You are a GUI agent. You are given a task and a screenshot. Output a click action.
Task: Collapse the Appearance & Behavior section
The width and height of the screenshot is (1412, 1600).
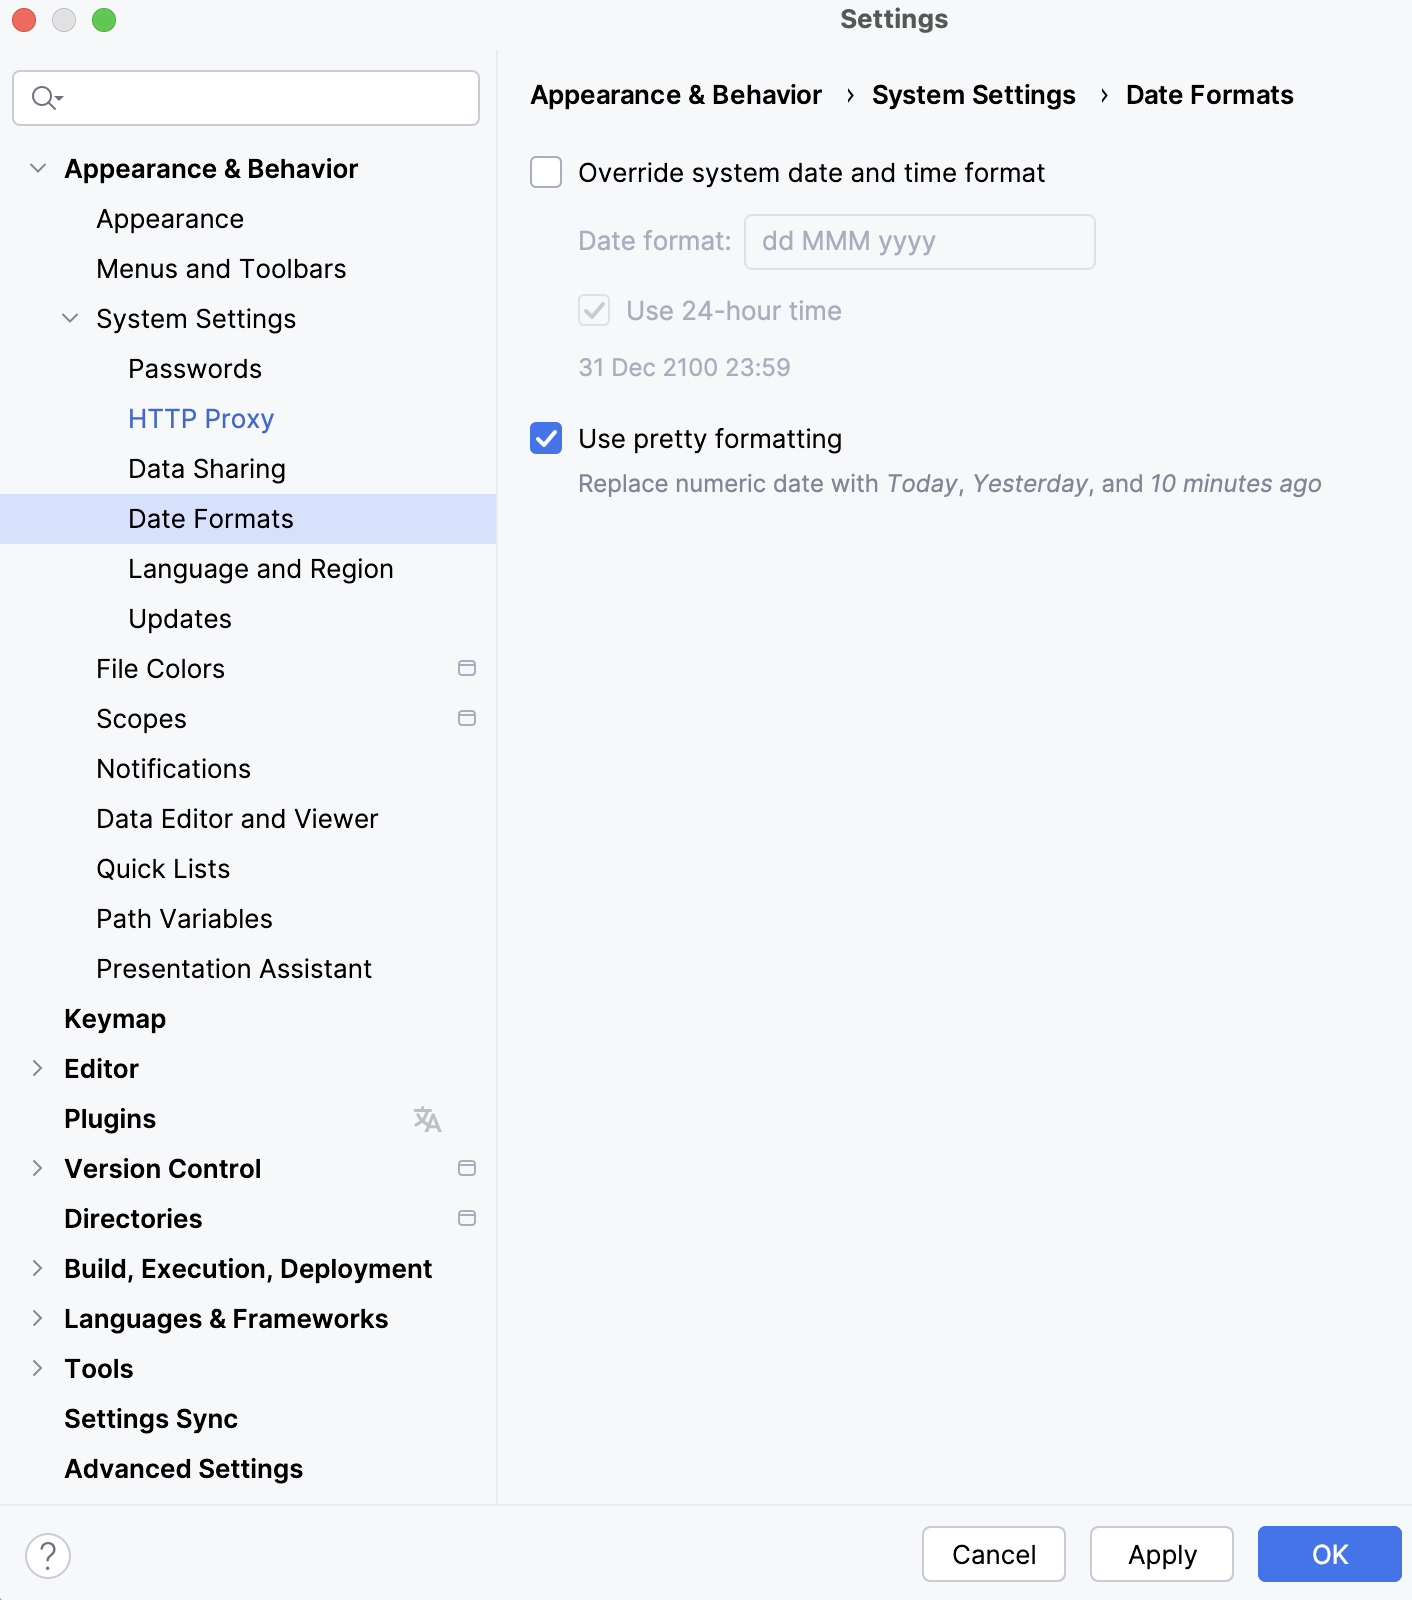(37, 168)
